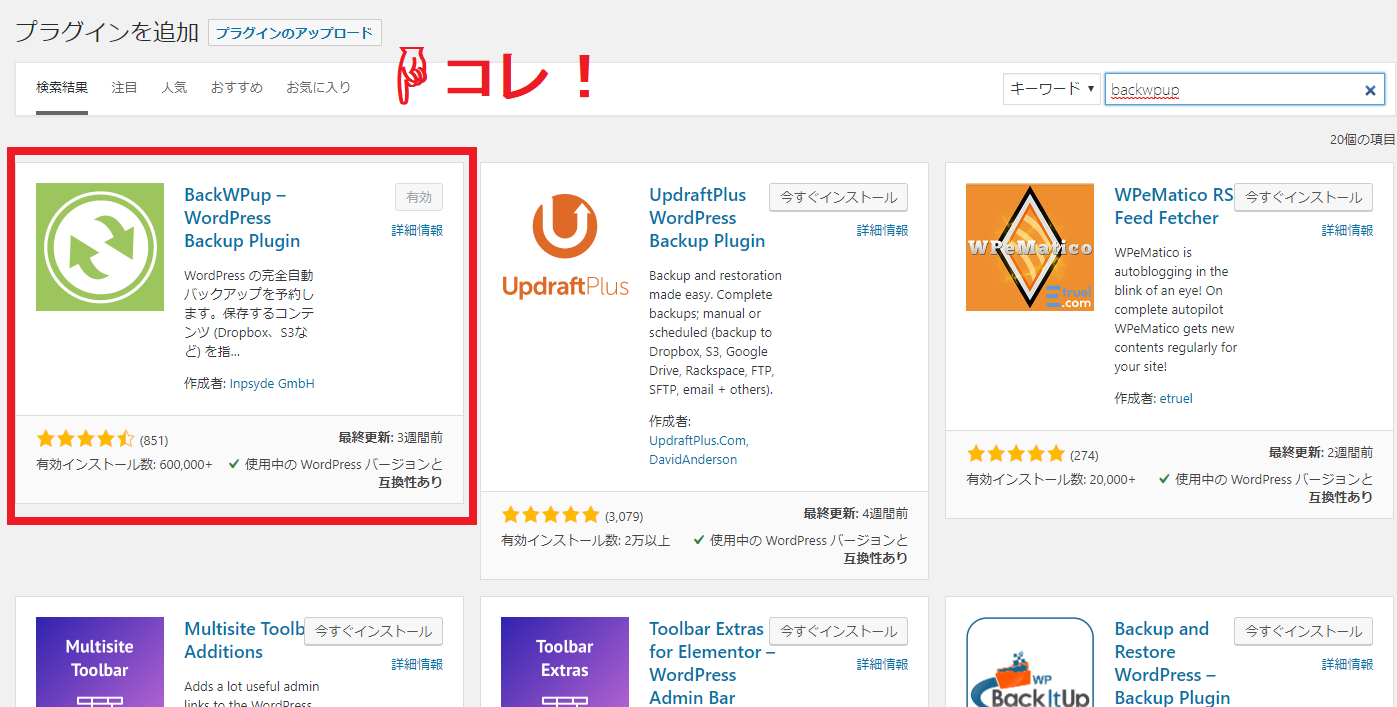Click the UpdraftPlus orange logo icon

[565, 247]
